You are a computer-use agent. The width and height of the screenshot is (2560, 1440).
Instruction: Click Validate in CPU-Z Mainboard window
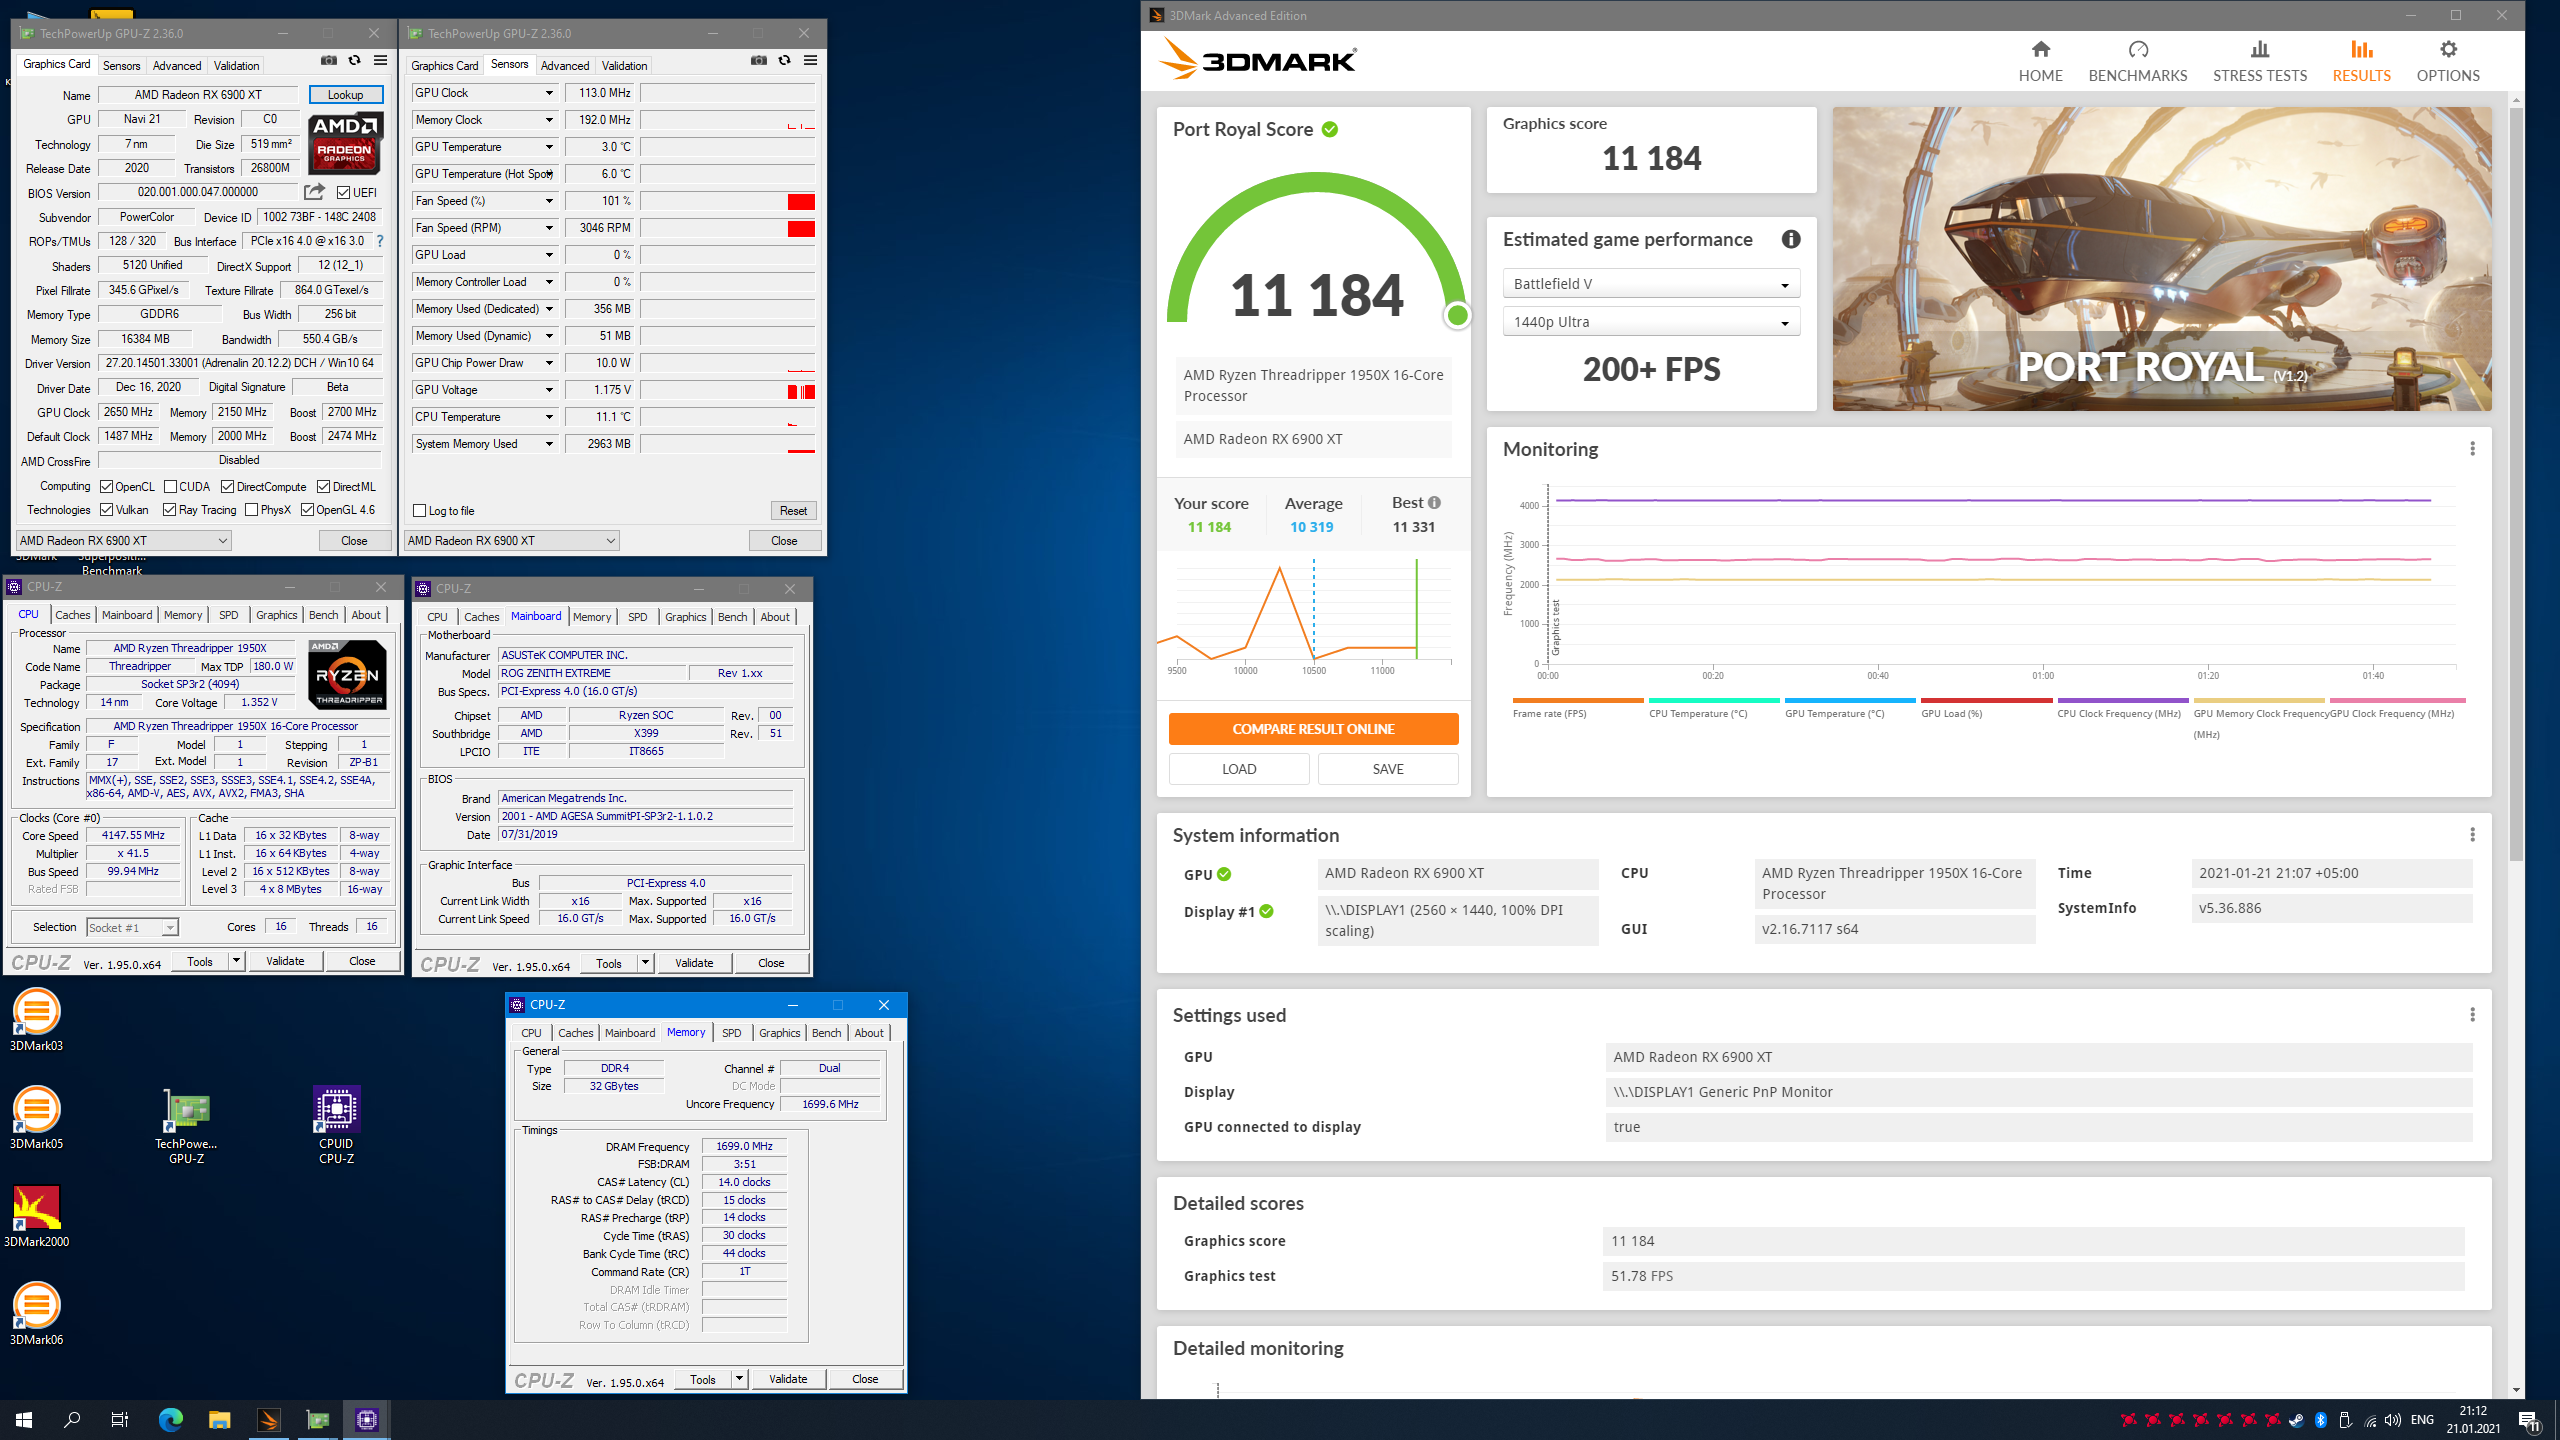(x=694, y=963)
